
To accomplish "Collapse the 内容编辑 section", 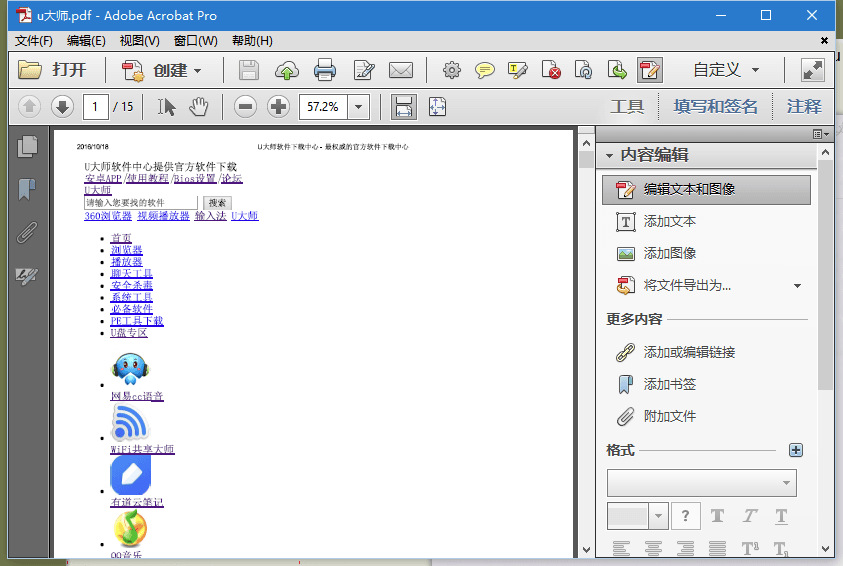I will click(x=609, y=156).
